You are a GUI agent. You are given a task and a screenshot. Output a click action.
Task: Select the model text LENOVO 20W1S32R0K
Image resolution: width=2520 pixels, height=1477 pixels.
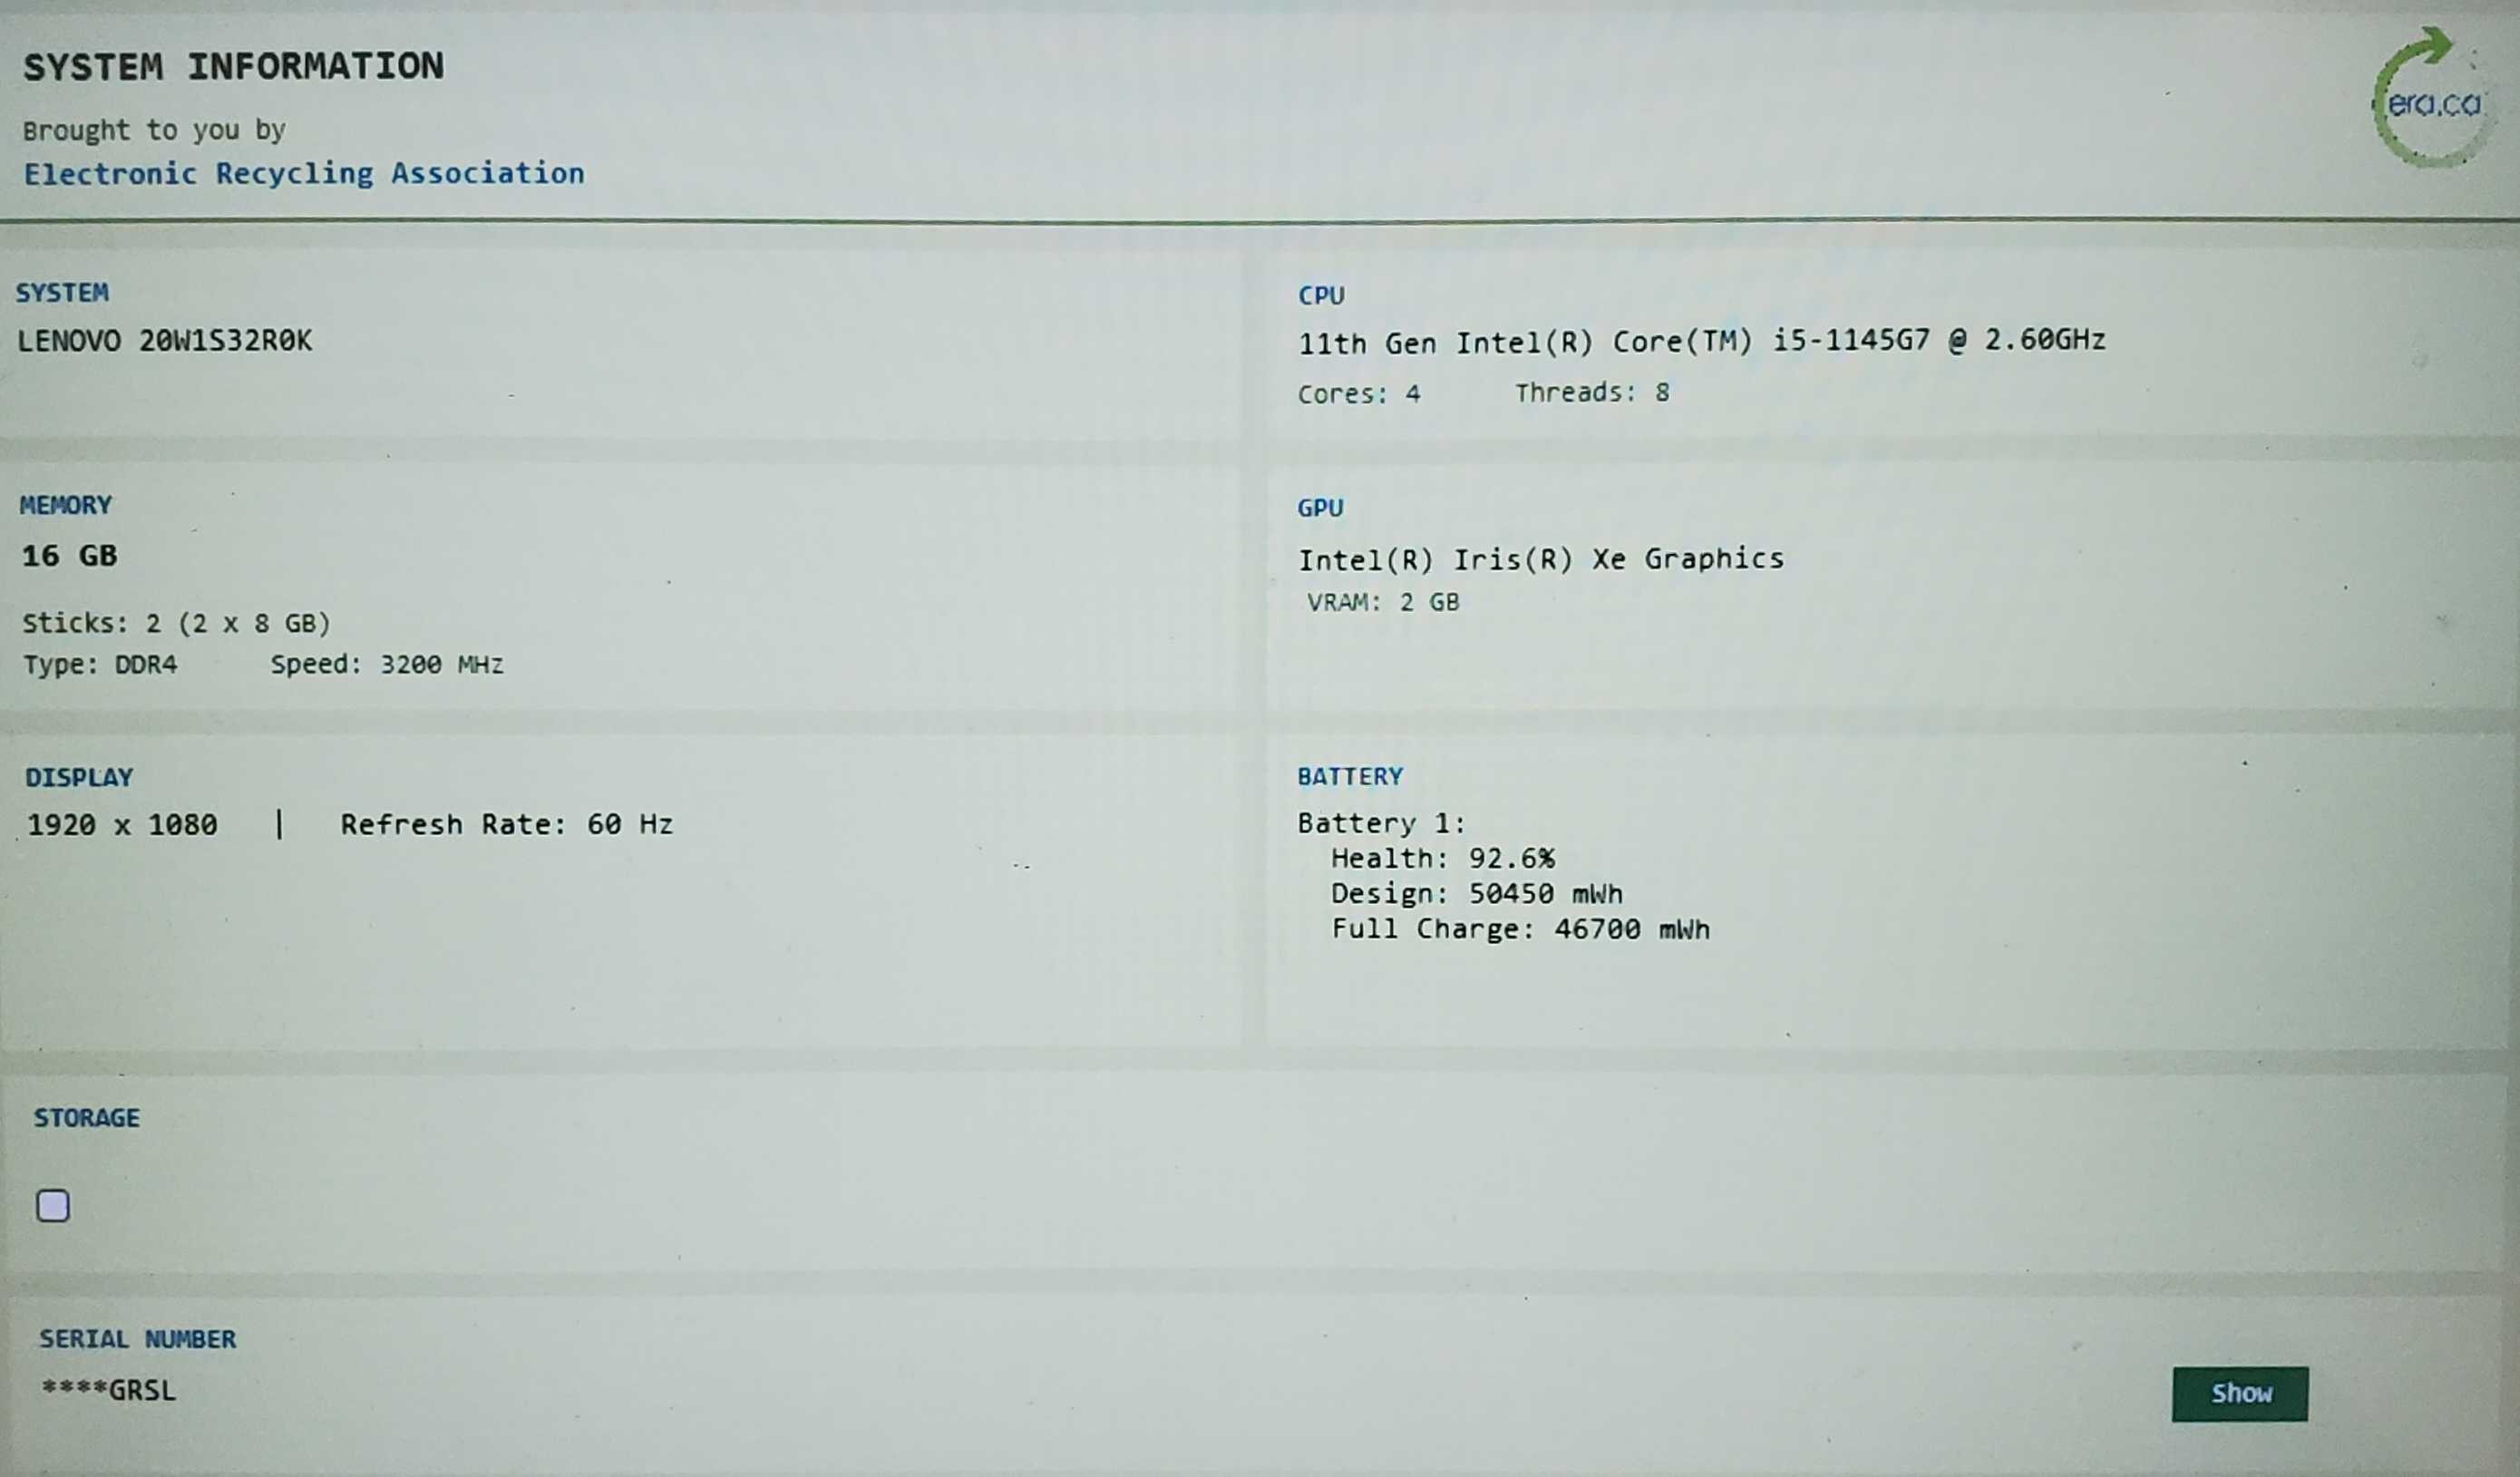point(165,341)
